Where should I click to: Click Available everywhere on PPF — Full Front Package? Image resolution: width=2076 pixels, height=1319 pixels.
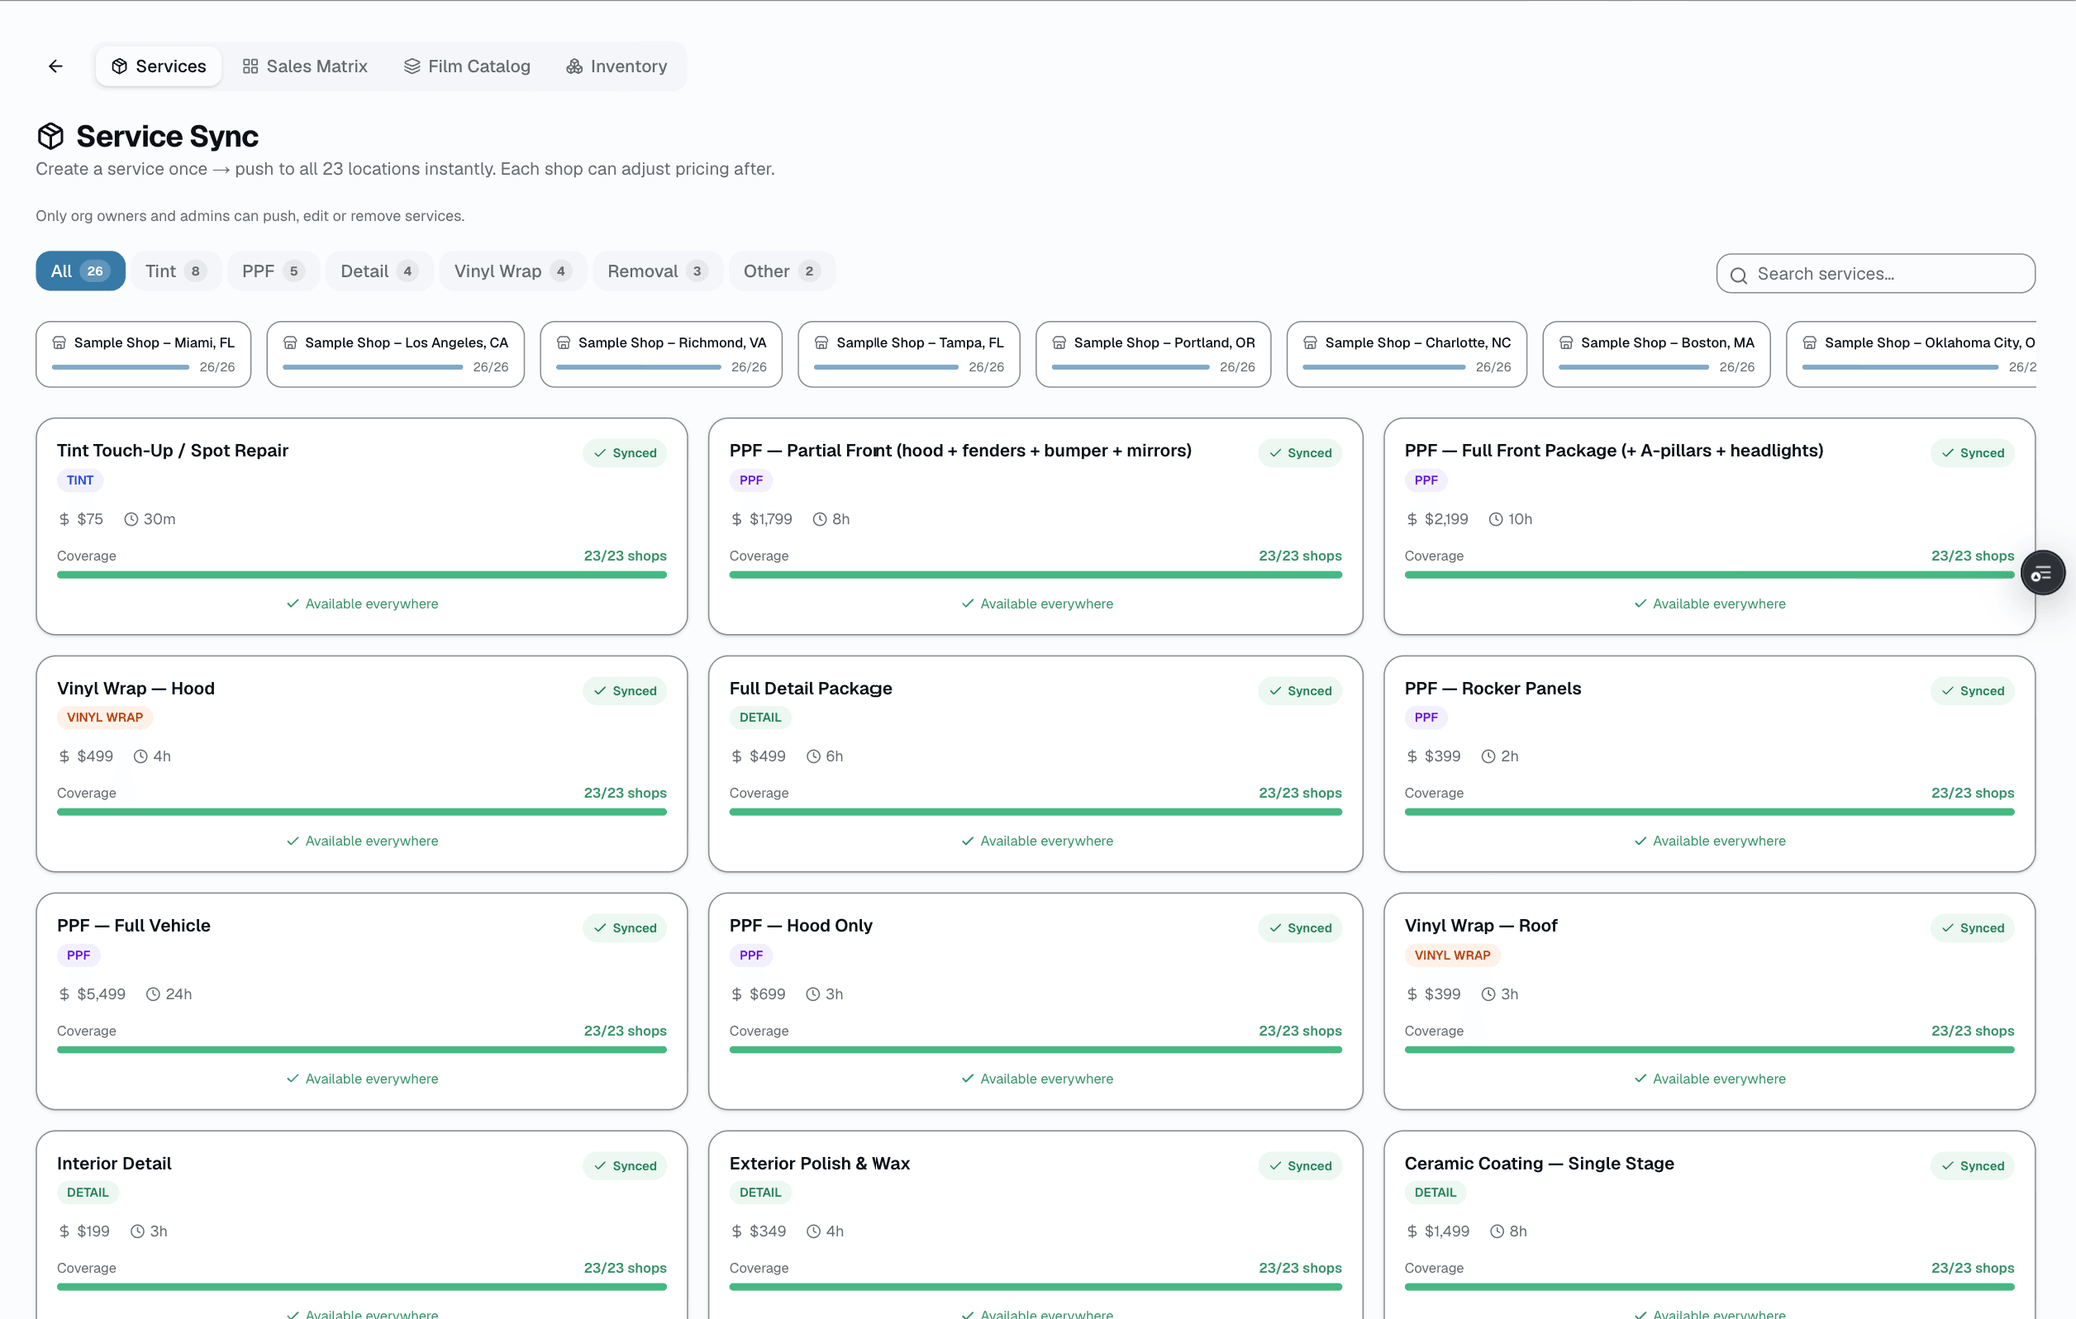(x=1710, y=604)
